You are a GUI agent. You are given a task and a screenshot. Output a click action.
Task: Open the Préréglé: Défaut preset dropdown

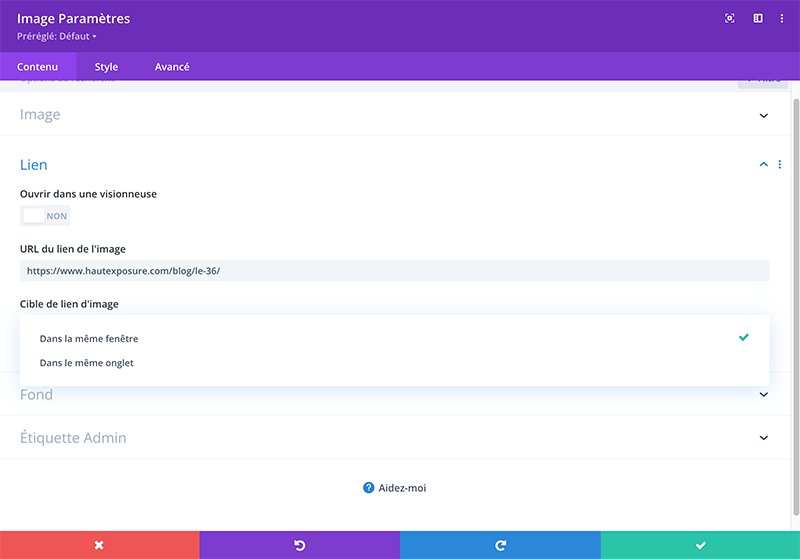tap(57, 36)
